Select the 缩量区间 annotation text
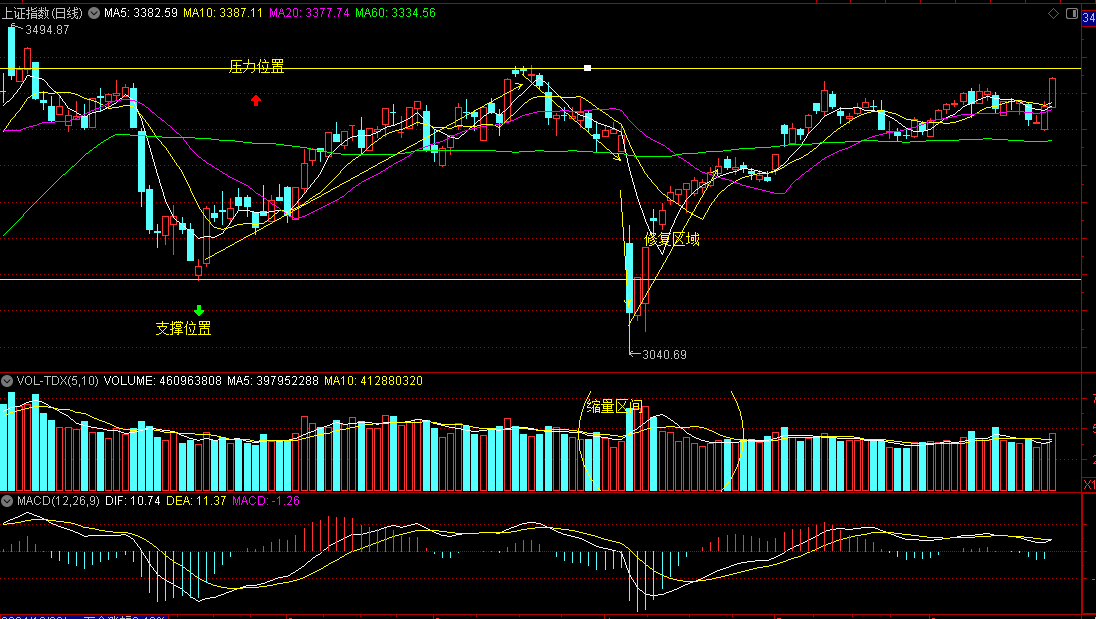 point(614,407)
